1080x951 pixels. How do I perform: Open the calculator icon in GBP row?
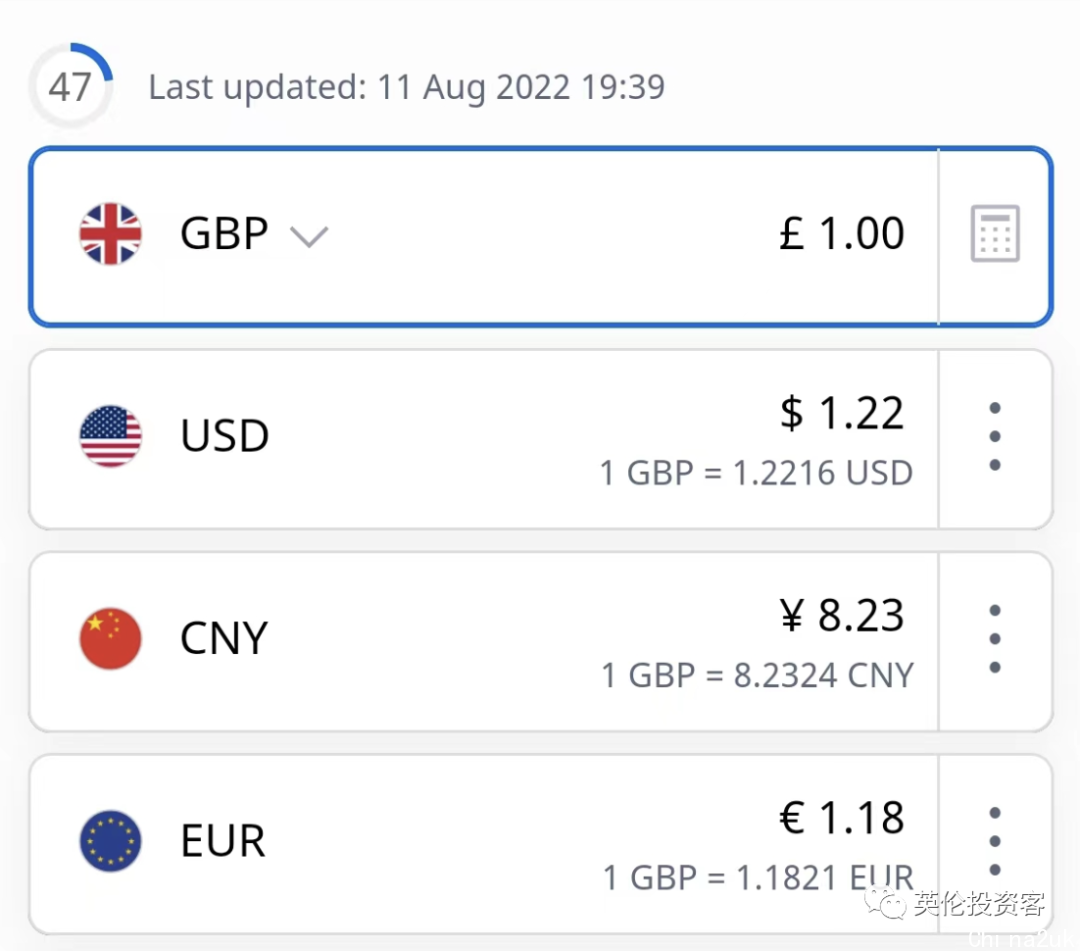pos(995,233)
